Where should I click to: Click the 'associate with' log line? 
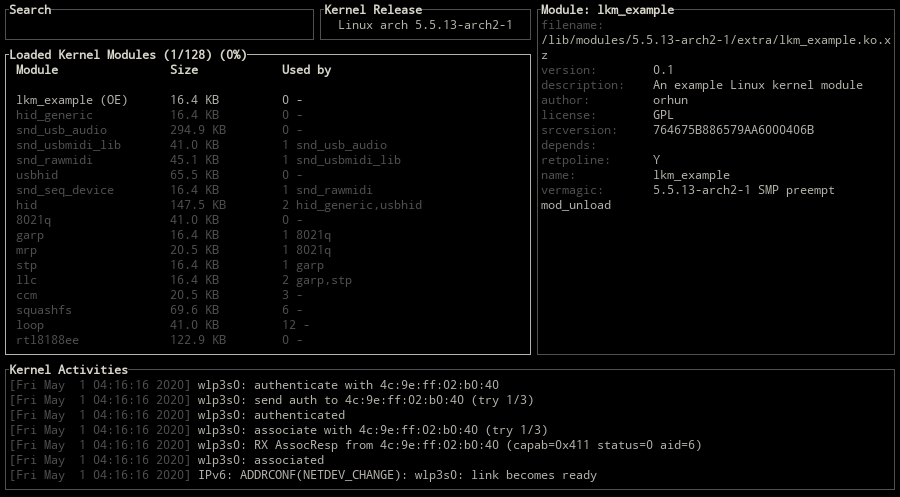(278, 430)
